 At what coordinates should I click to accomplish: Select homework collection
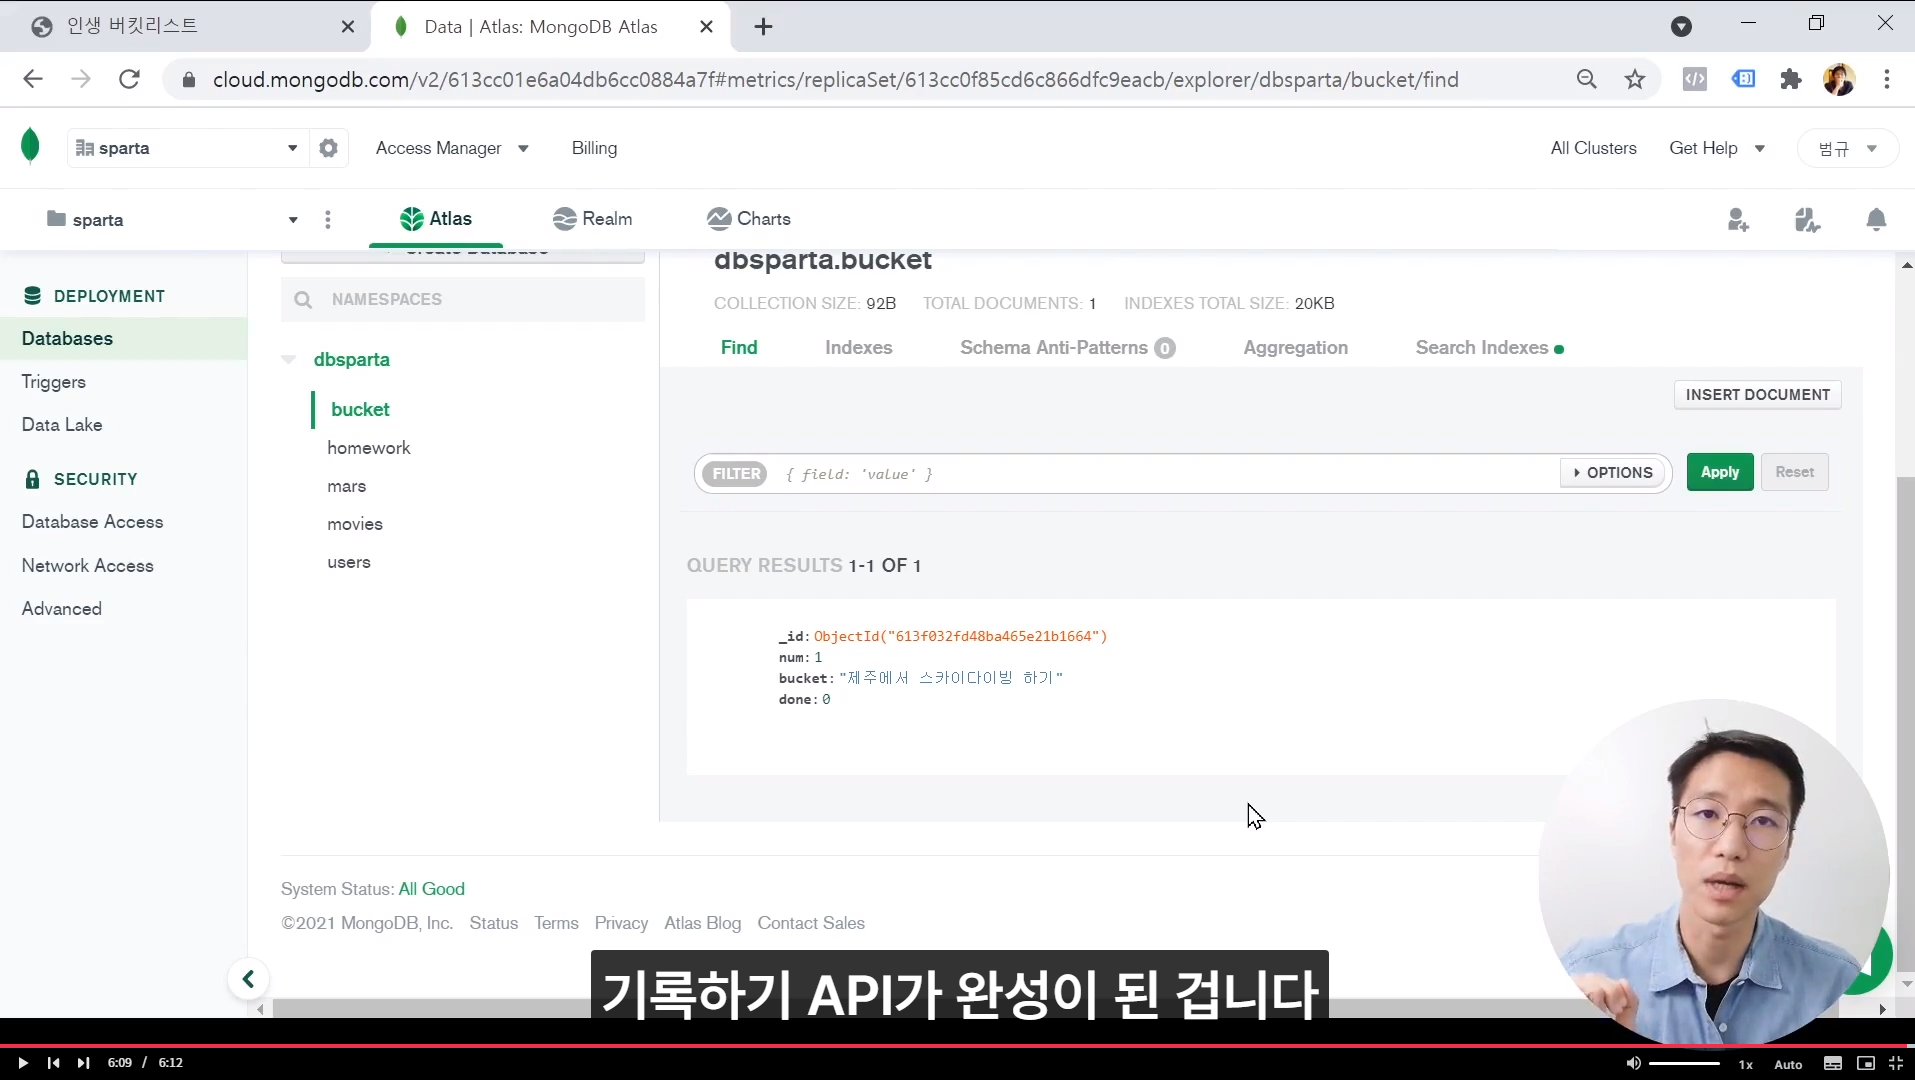pyautogui.click(x=369, y=448)
